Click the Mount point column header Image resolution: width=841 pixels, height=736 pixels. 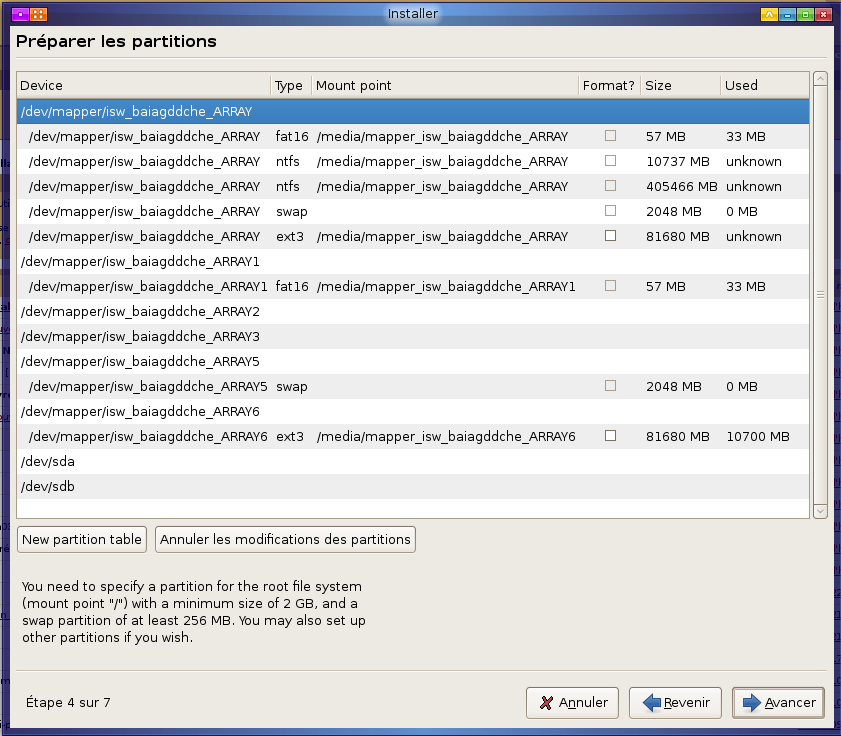[444, 86]
